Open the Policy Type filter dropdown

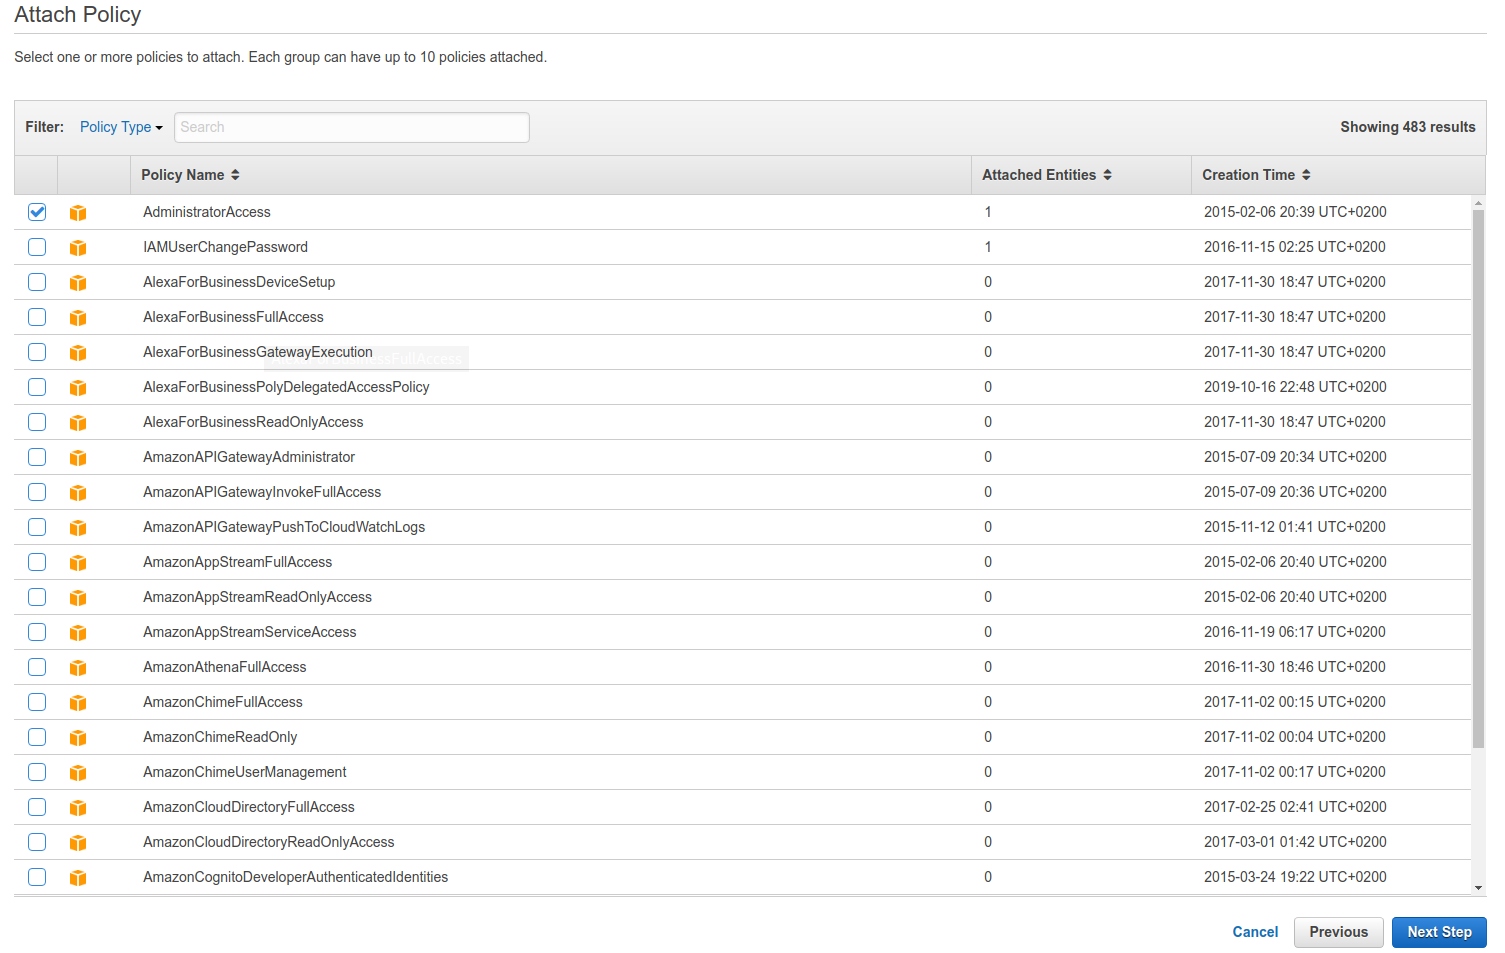point(121,127)
